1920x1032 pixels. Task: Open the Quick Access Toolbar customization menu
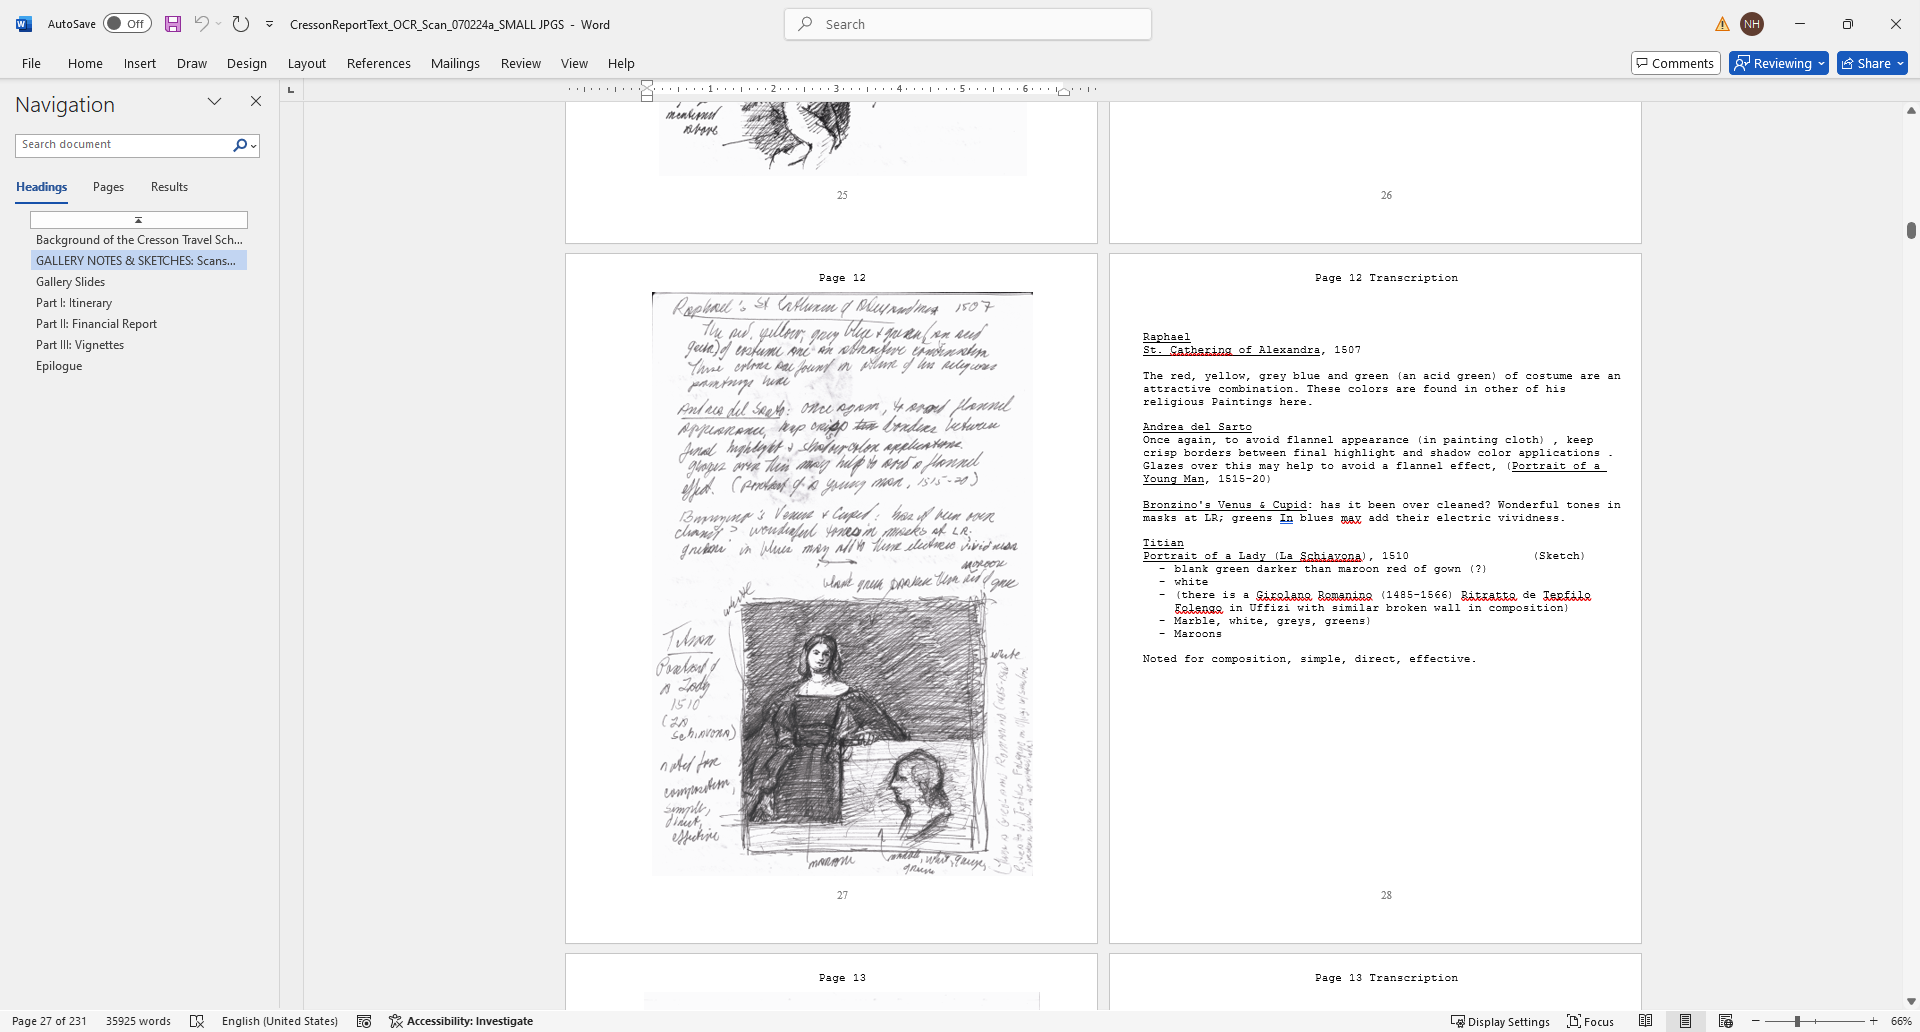click(268, 23)
